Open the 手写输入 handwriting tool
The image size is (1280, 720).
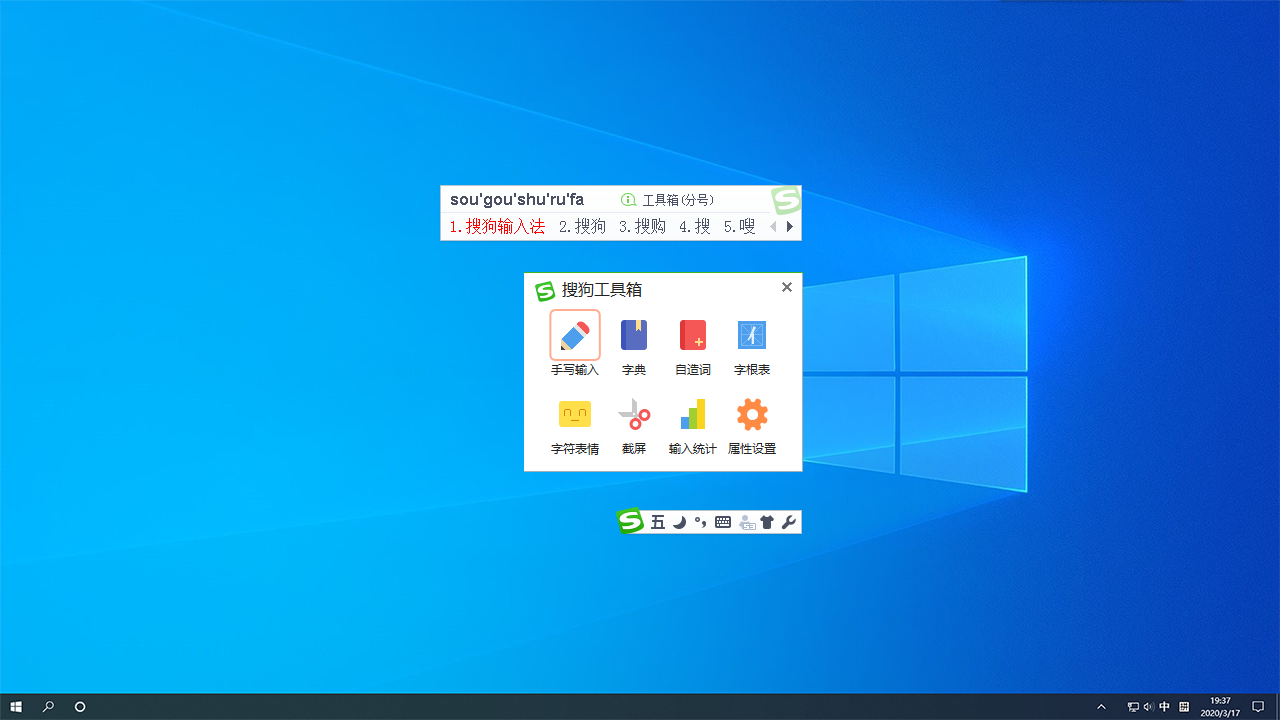(x=575, y=336)
